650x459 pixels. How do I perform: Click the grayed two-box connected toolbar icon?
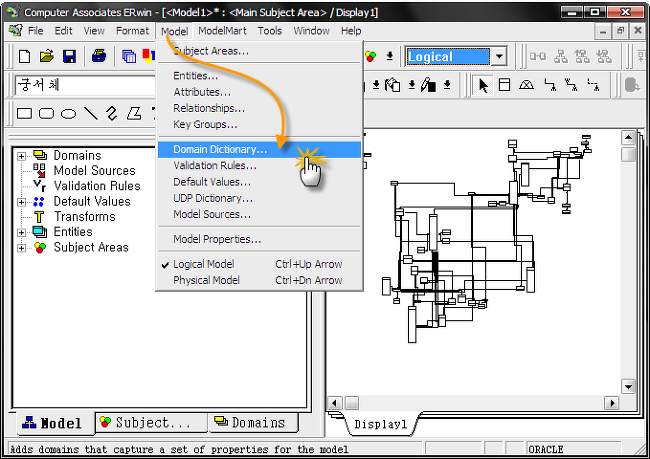point(538,56)
